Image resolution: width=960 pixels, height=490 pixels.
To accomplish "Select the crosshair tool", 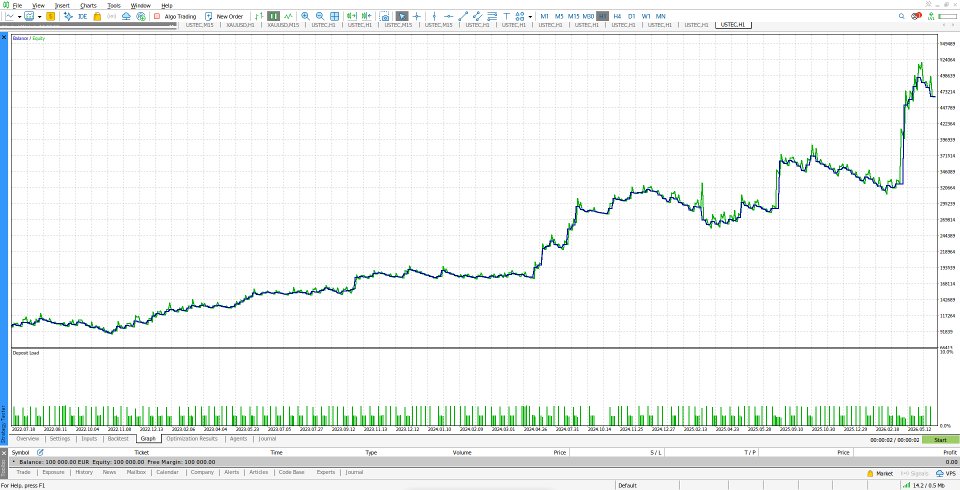I will click(416, 16).
